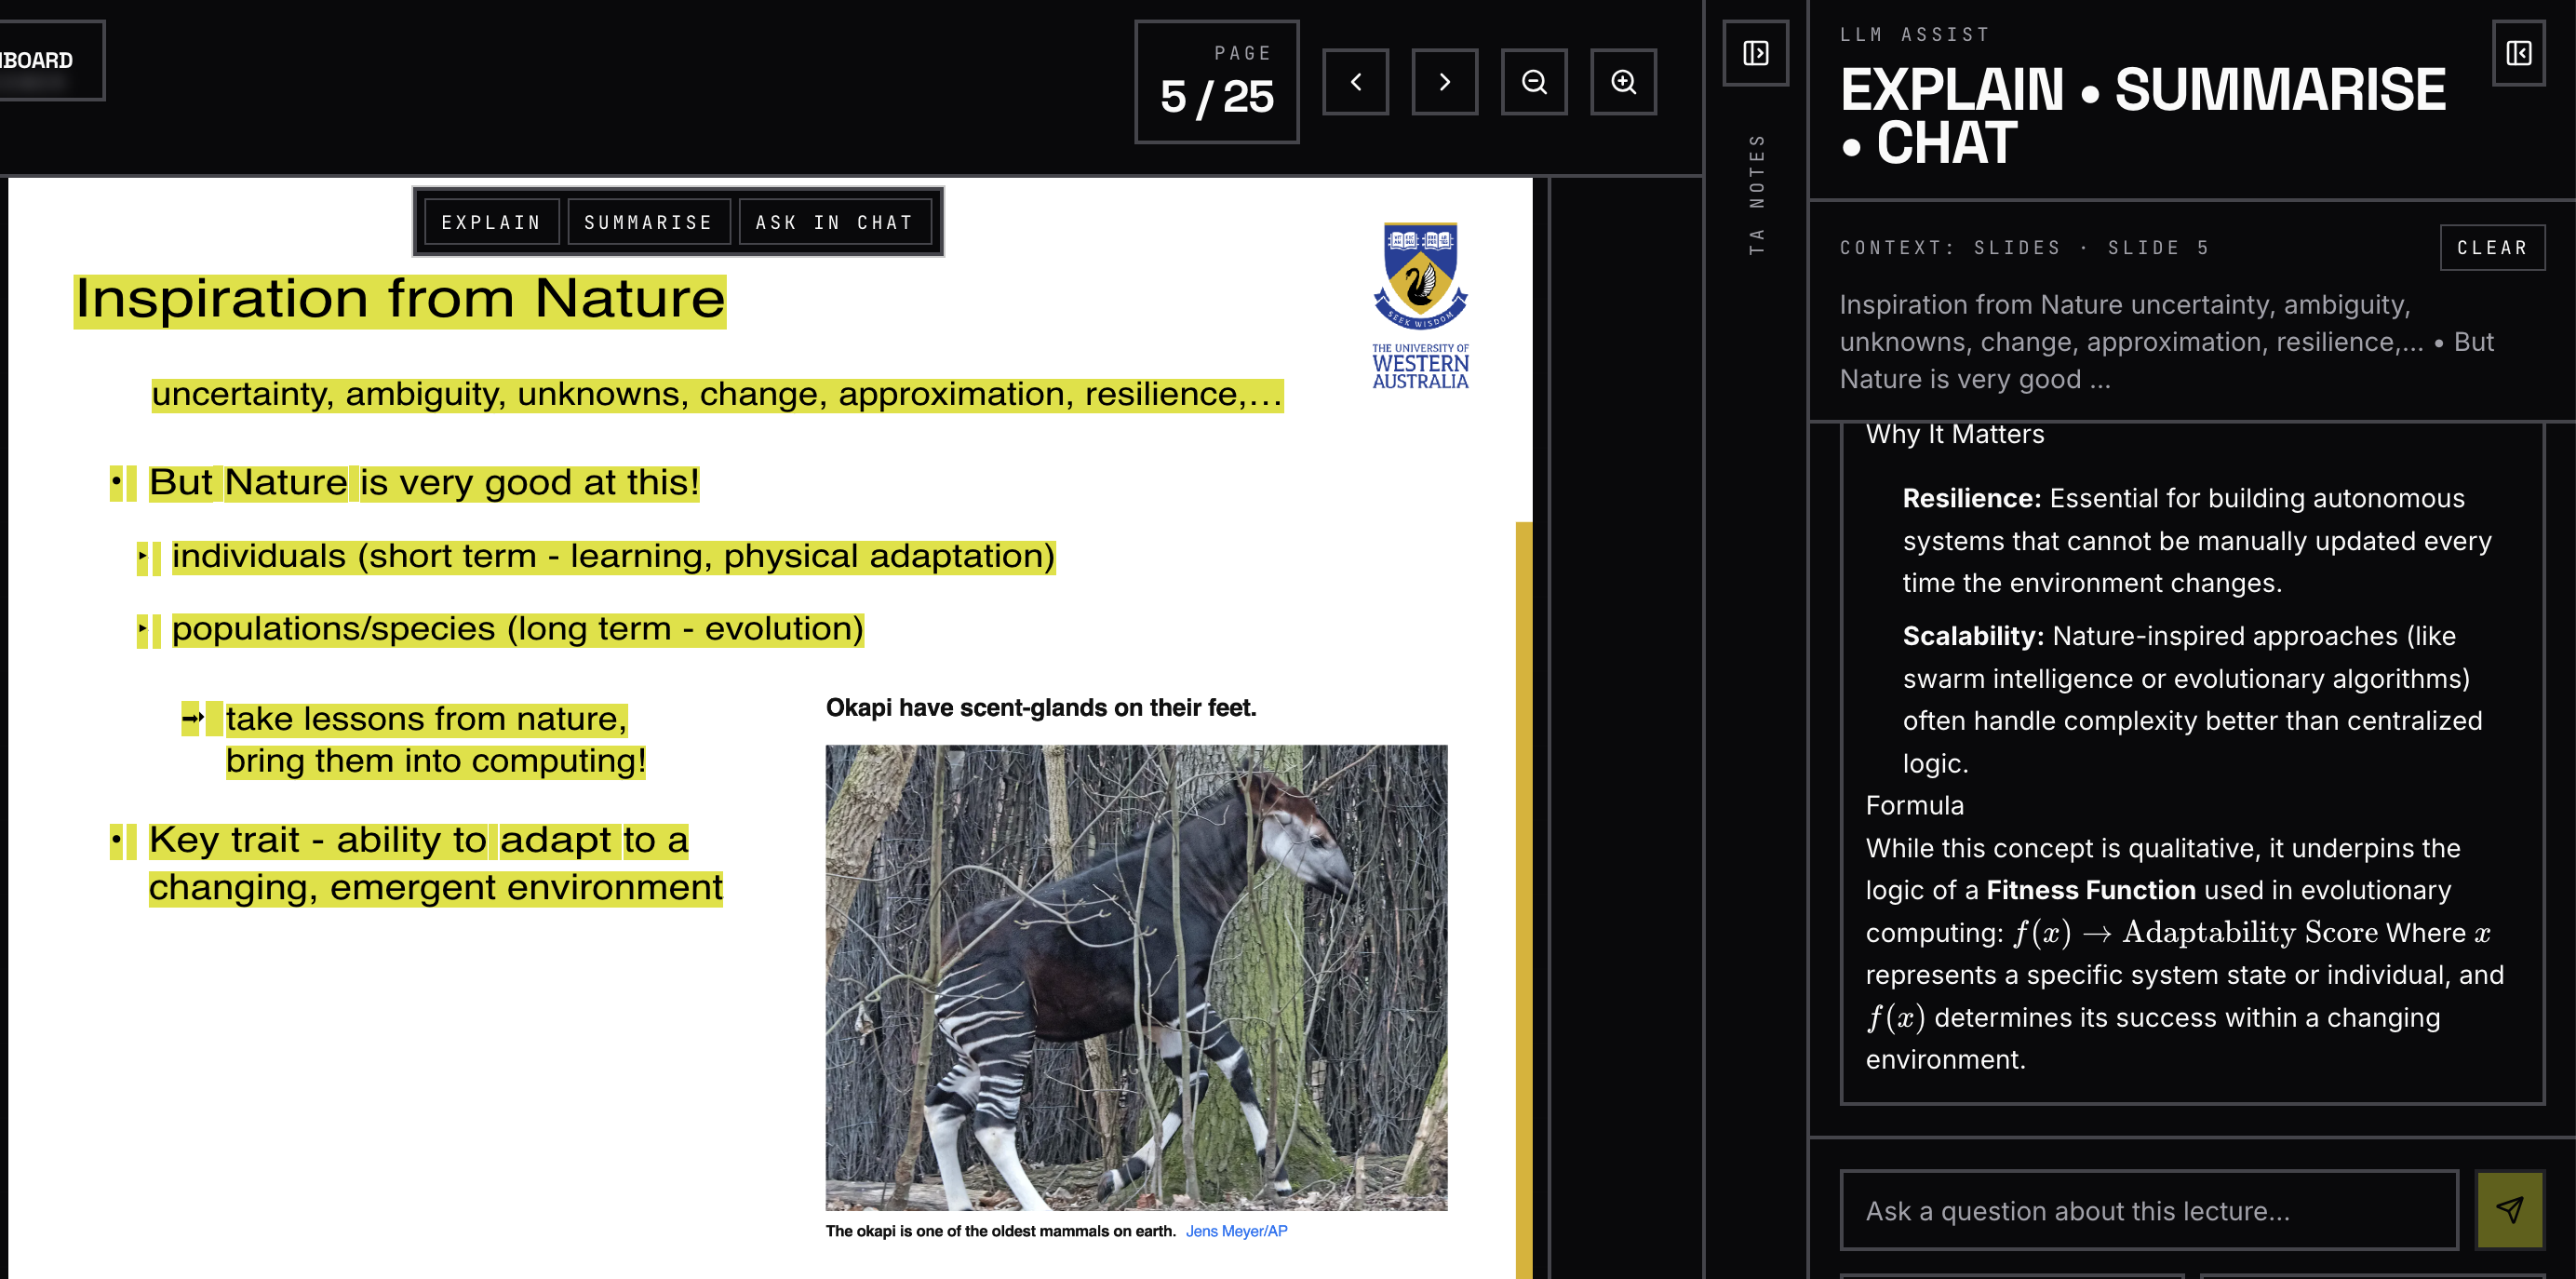This screenshot has height=1279, width=2576.
Task: Select Ask in Chat option
Action: 834,222
